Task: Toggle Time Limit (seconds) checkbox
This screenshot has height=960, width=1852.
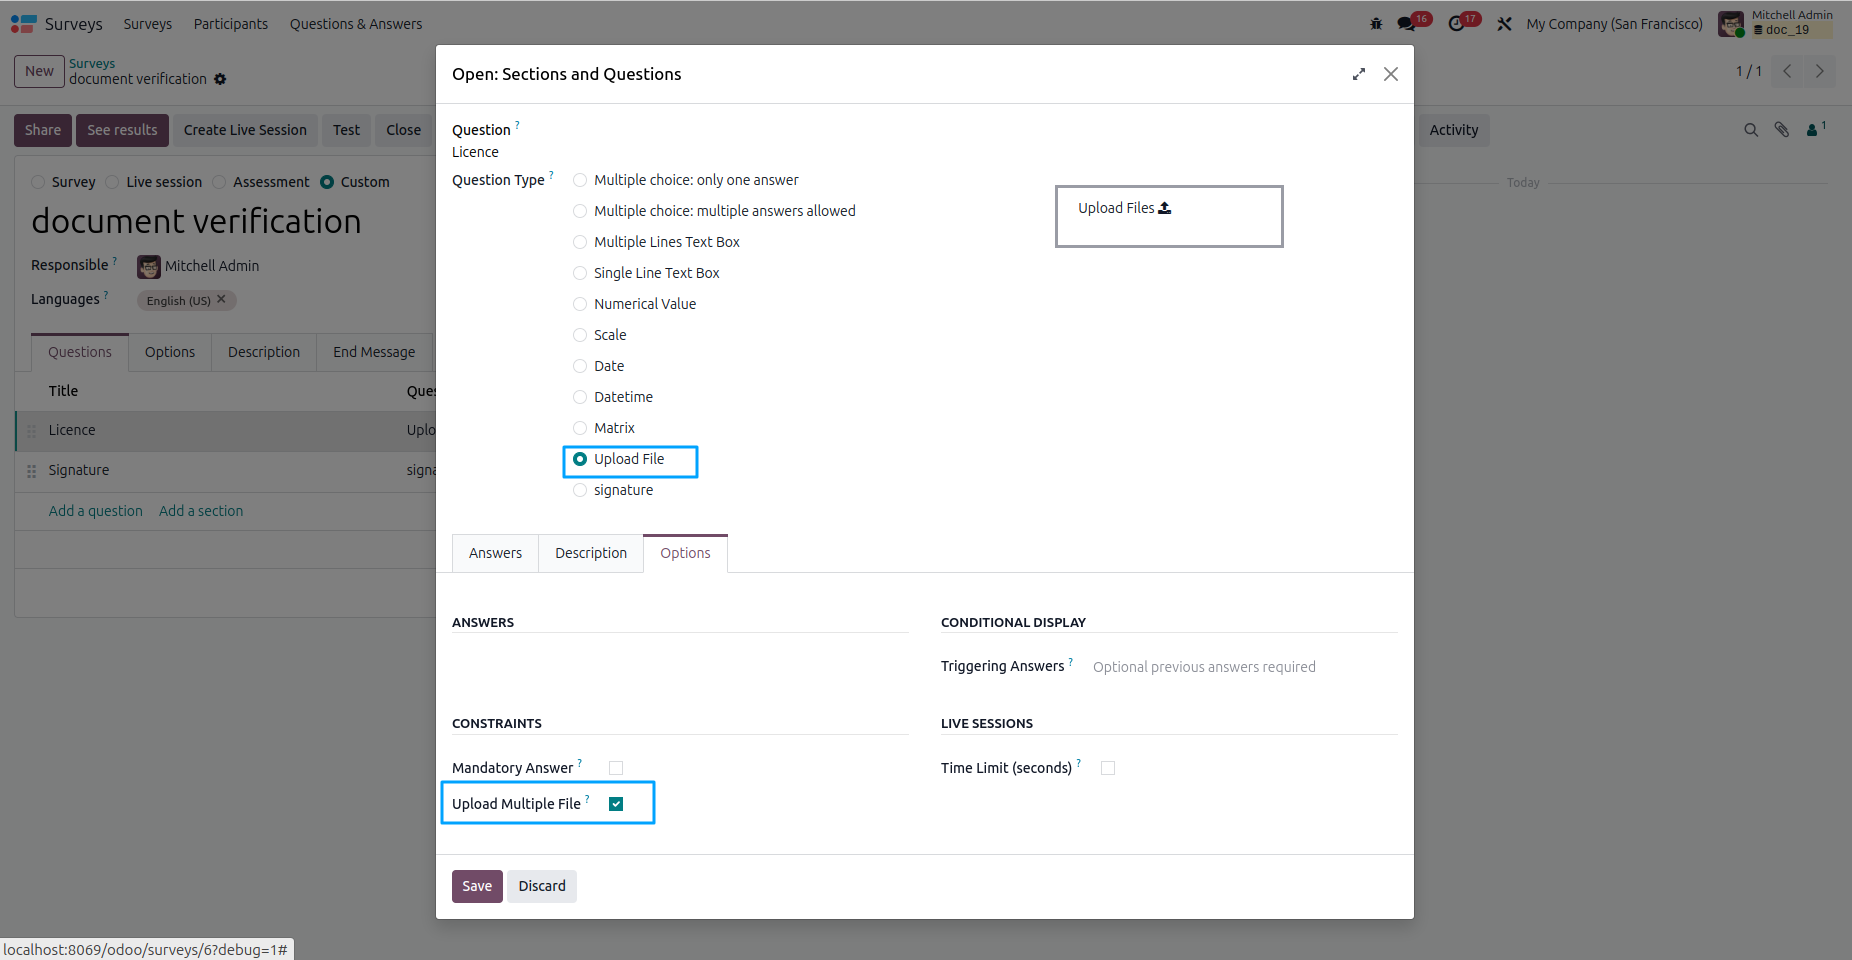Action: point(1108,768)
